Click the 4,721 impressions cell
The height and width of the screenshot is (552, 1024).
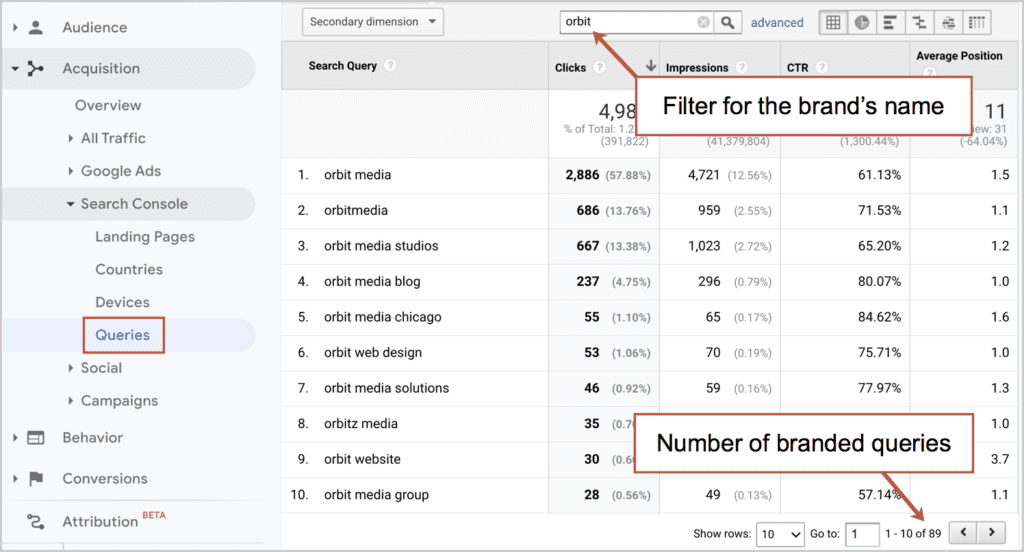click(703, 175)
